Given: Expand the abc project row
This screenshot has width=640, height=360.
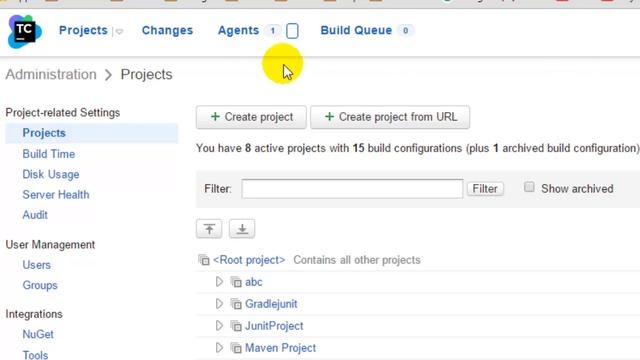Looking at the screenshot, I should tap(219, 282).
